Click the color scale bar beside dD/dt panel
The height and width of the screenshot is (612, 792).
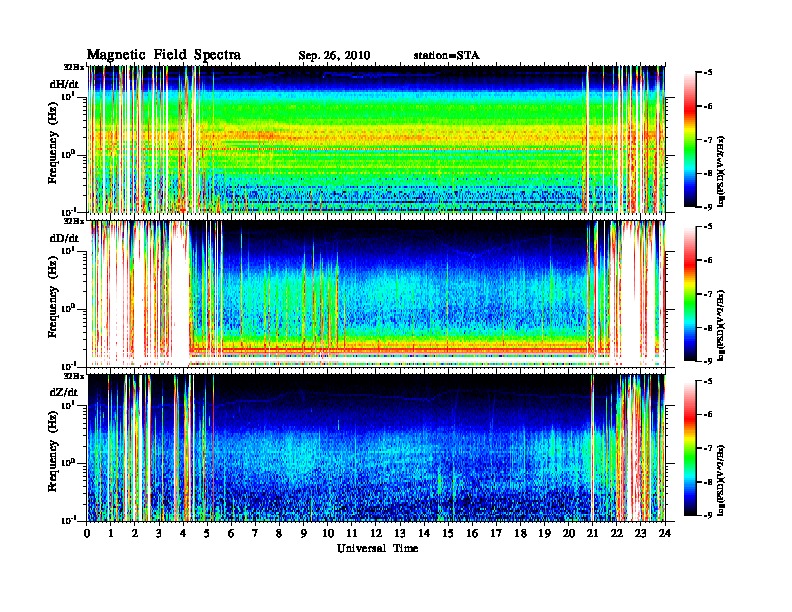point(690,294)
